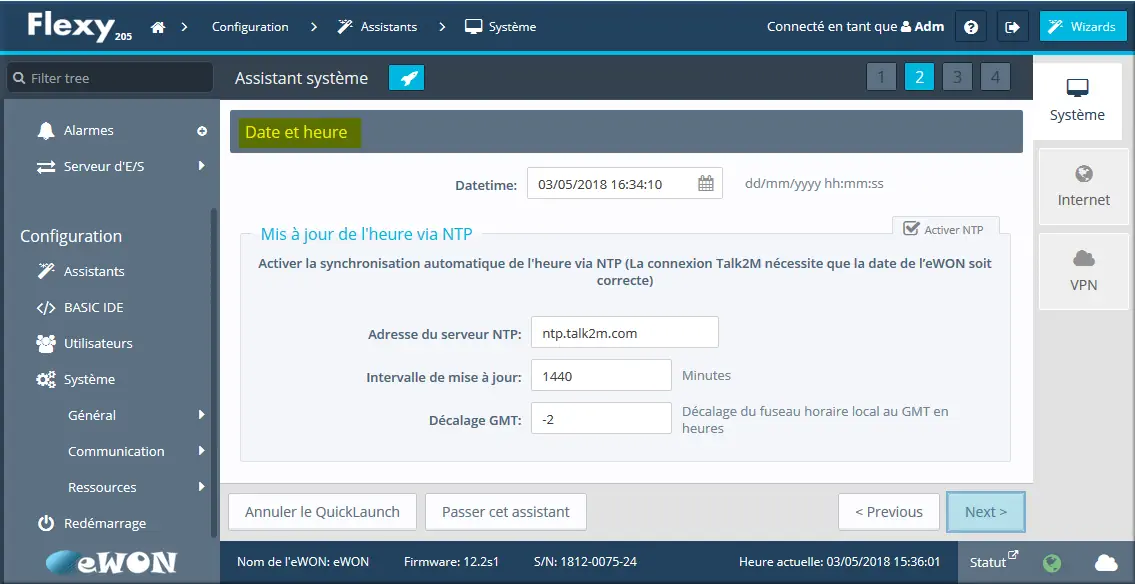Click the Serveur d'E/S arrows icon
Screen dimensions: 1135x584
(x=46, y=166)
